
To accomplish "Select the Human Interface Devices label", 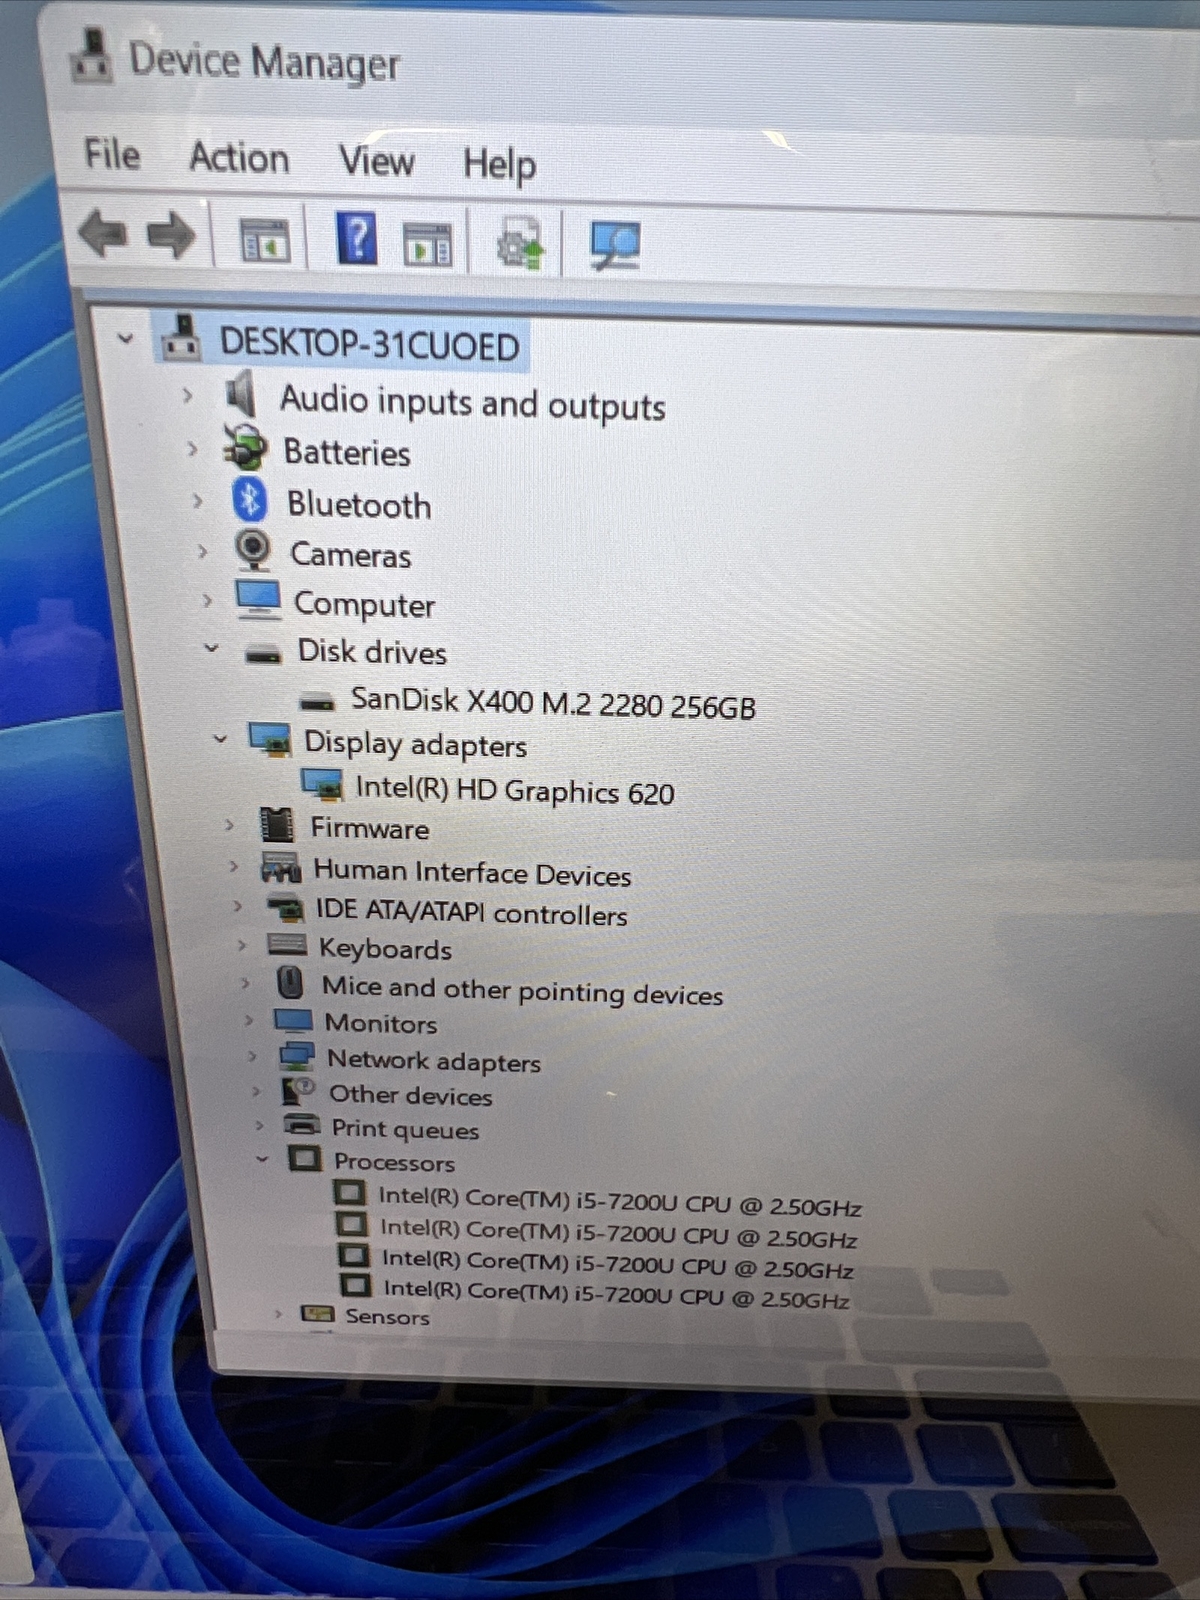I will coord(473,872).
